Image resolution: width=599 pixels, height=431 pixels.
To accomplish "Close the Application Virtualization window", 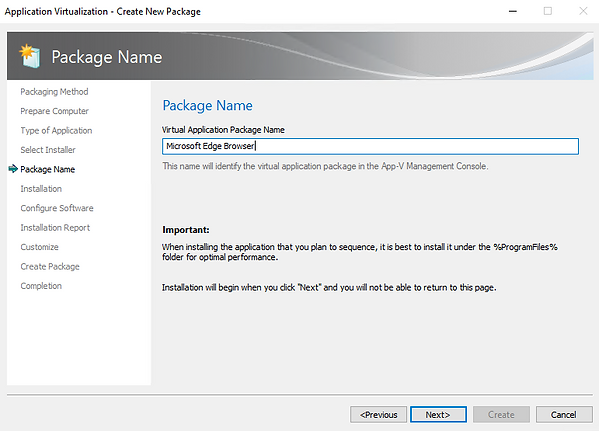I will [583, 11].
